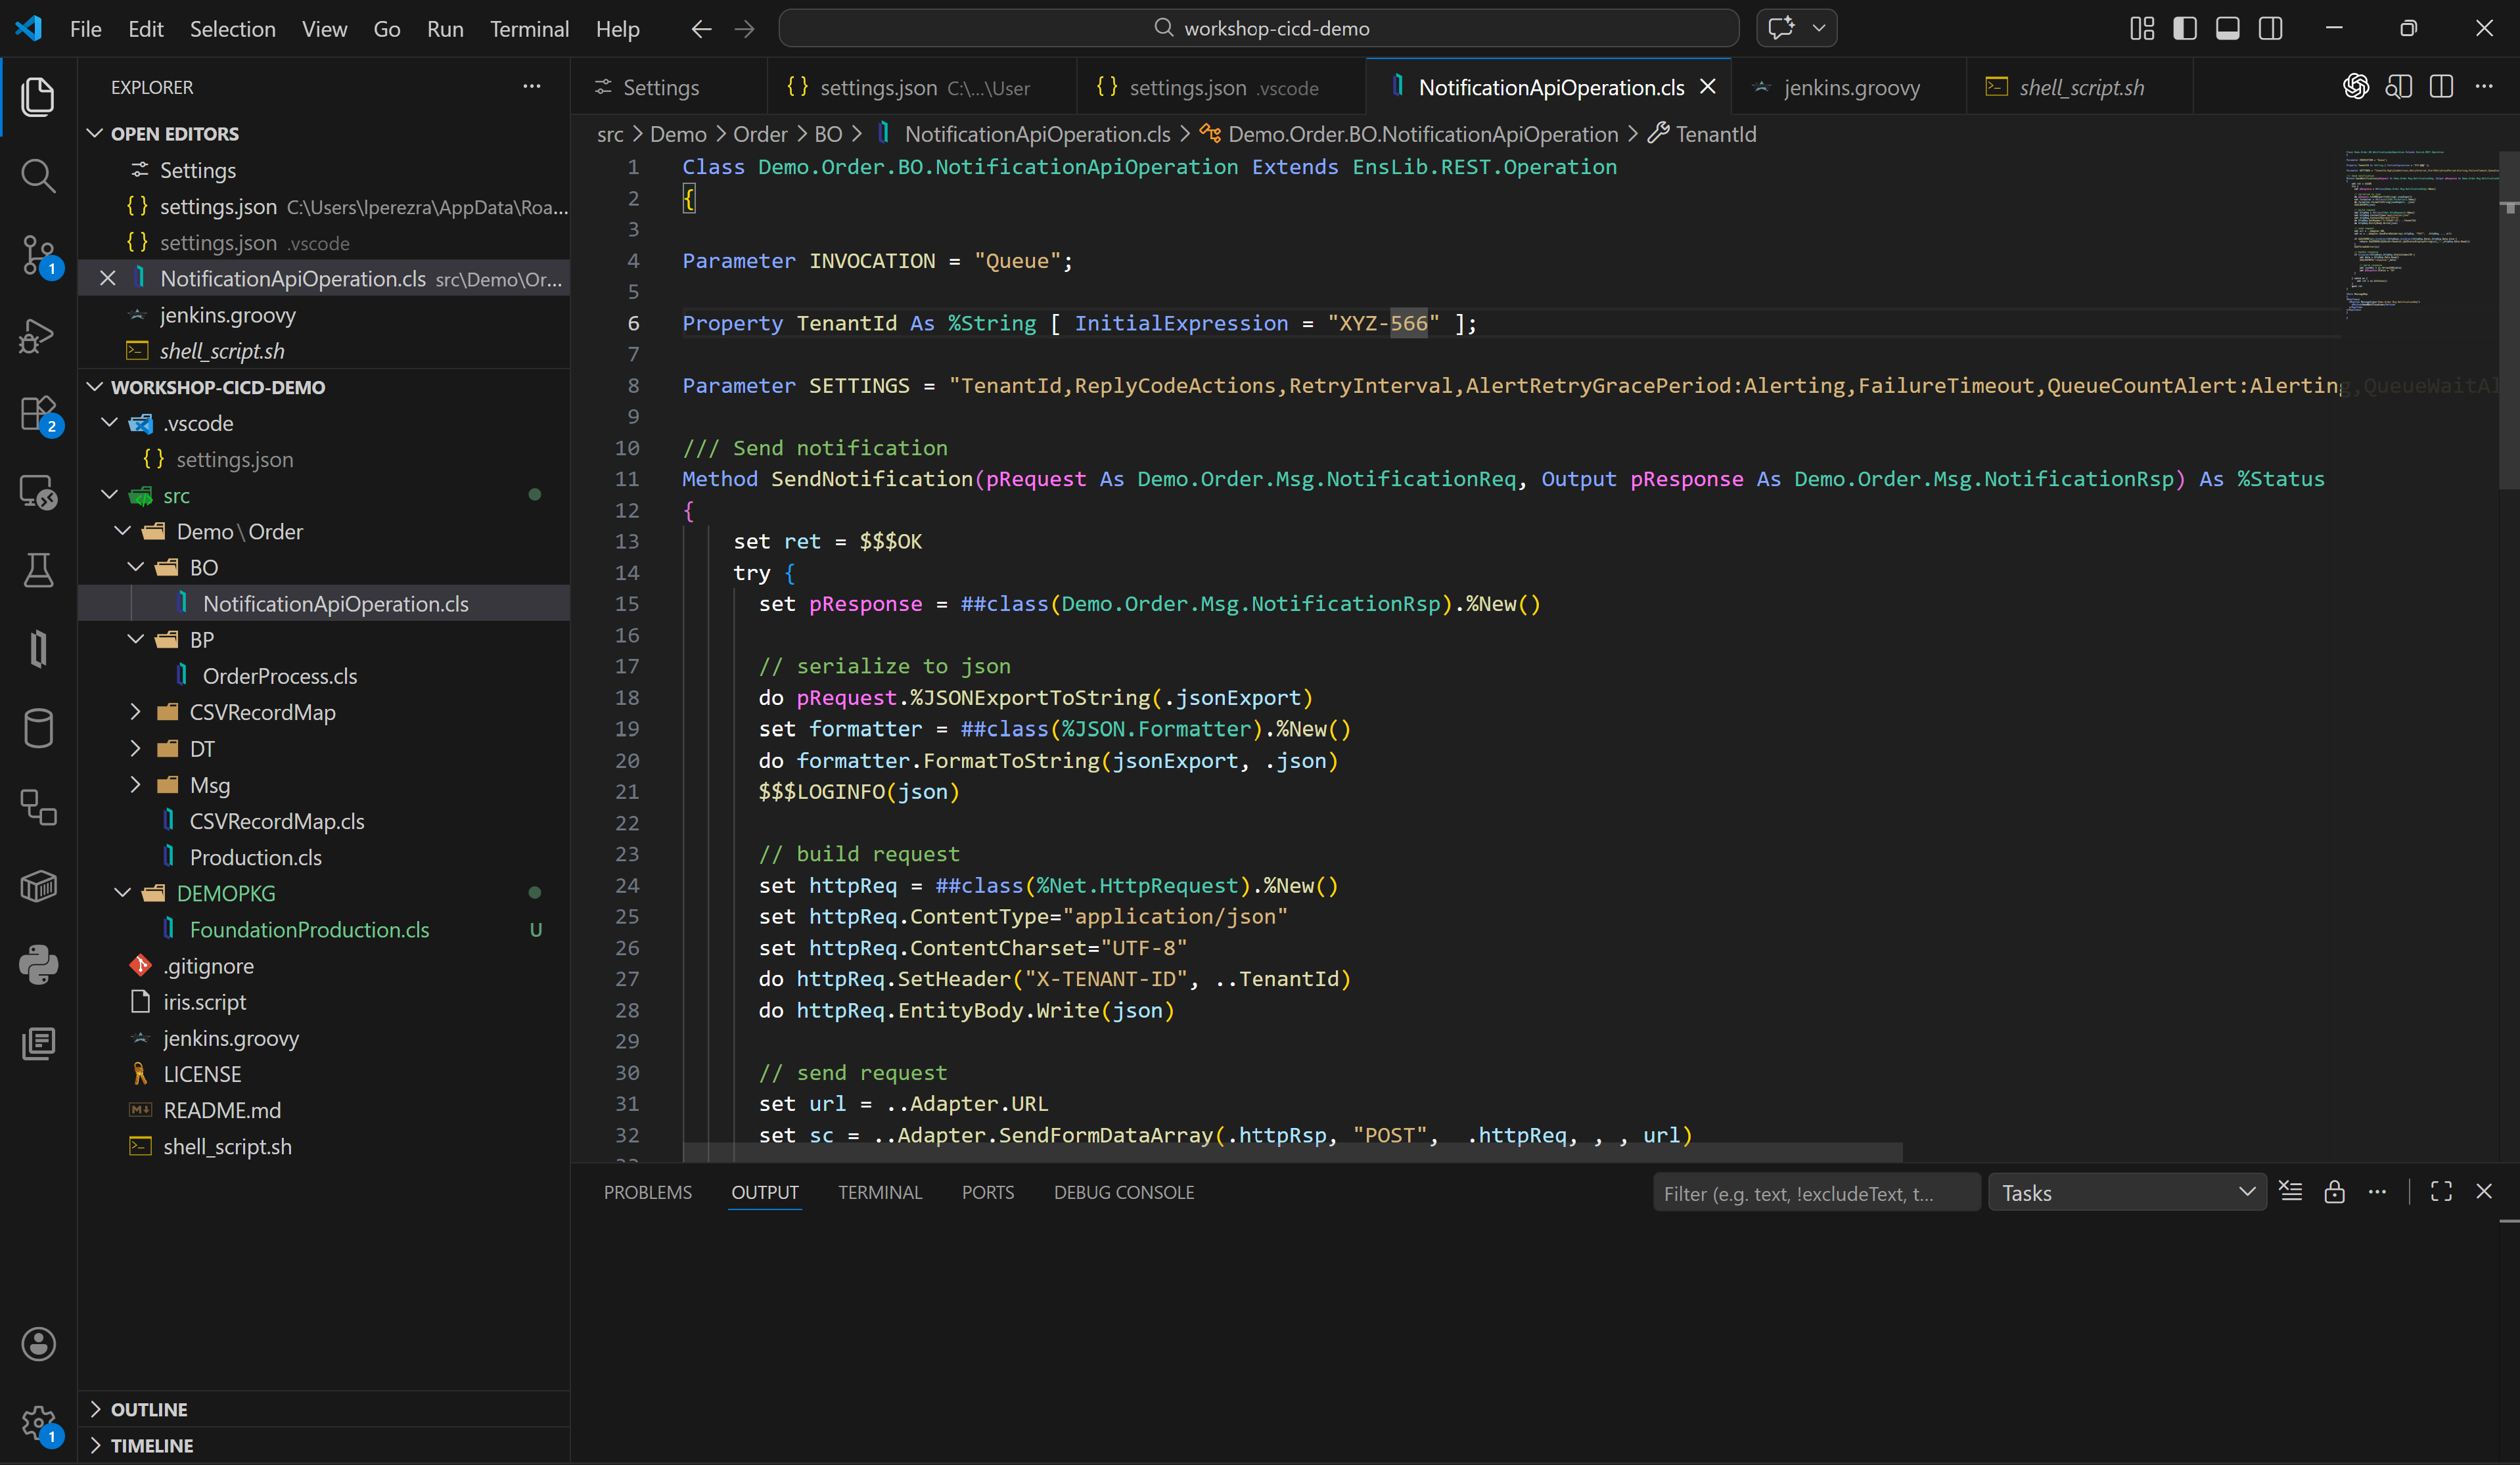Close NotificationApiOperation.cls in Open Editors

[x=107, y=278]
